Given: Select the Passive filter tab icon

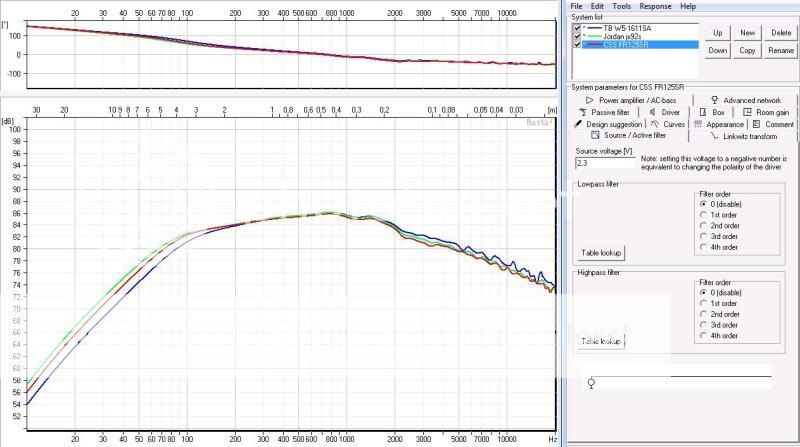Looking at the screenshot, I should click(x=580, y=112).
